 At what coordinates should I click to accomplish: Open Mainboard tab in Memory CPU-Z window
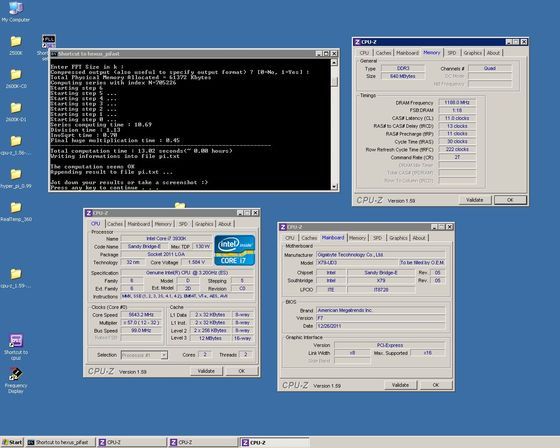pos(407,53)
